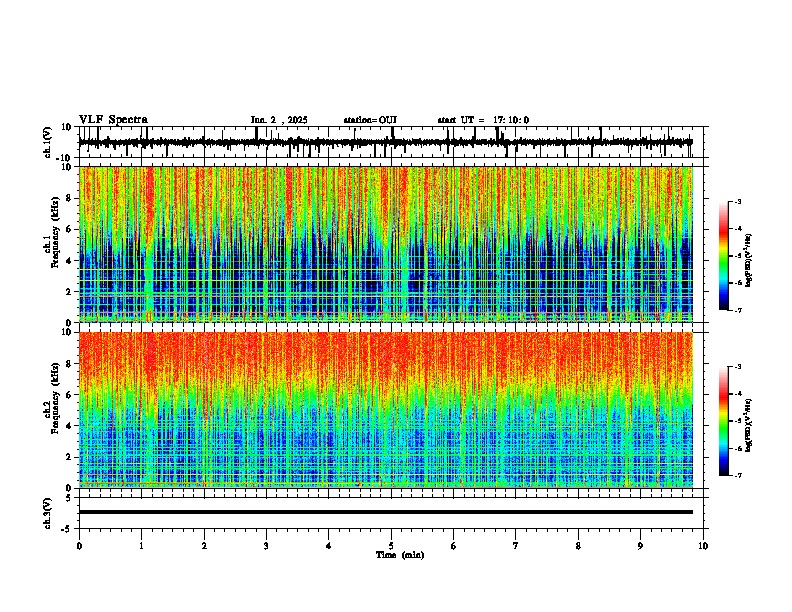This screenshot has height=612, width=792.
Task: Click tick label "1" on the Time axis
Action: 141,546
